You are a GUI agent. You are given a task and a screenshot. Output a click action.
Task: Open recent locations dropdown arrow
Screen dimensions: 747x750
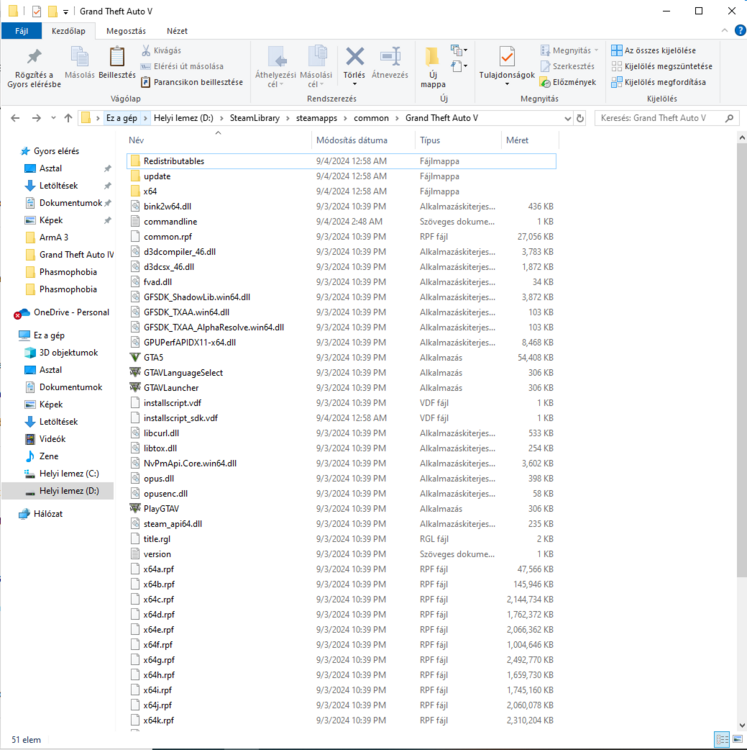[53, 118]
